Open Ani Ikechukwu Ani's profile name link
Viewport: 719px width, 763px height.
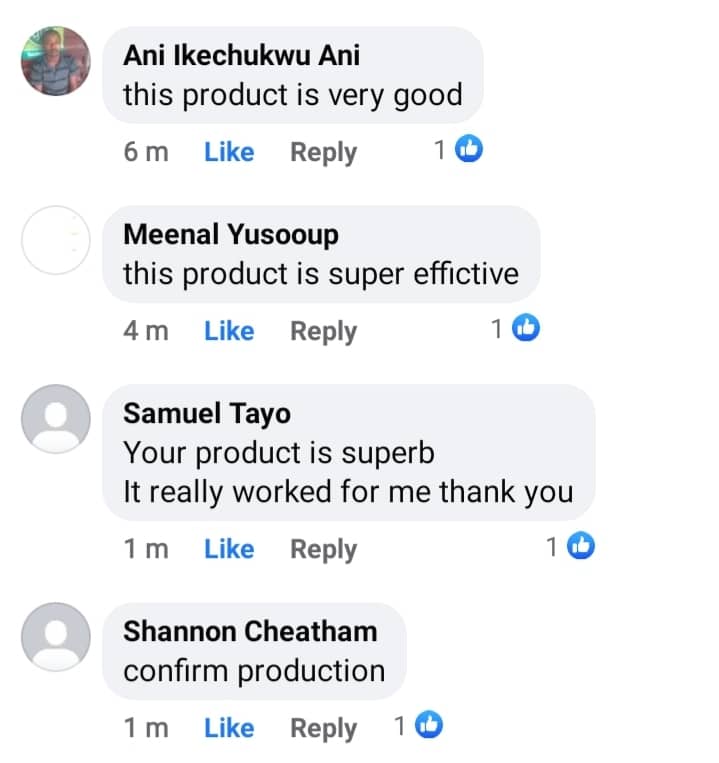(x=241, y=57)
